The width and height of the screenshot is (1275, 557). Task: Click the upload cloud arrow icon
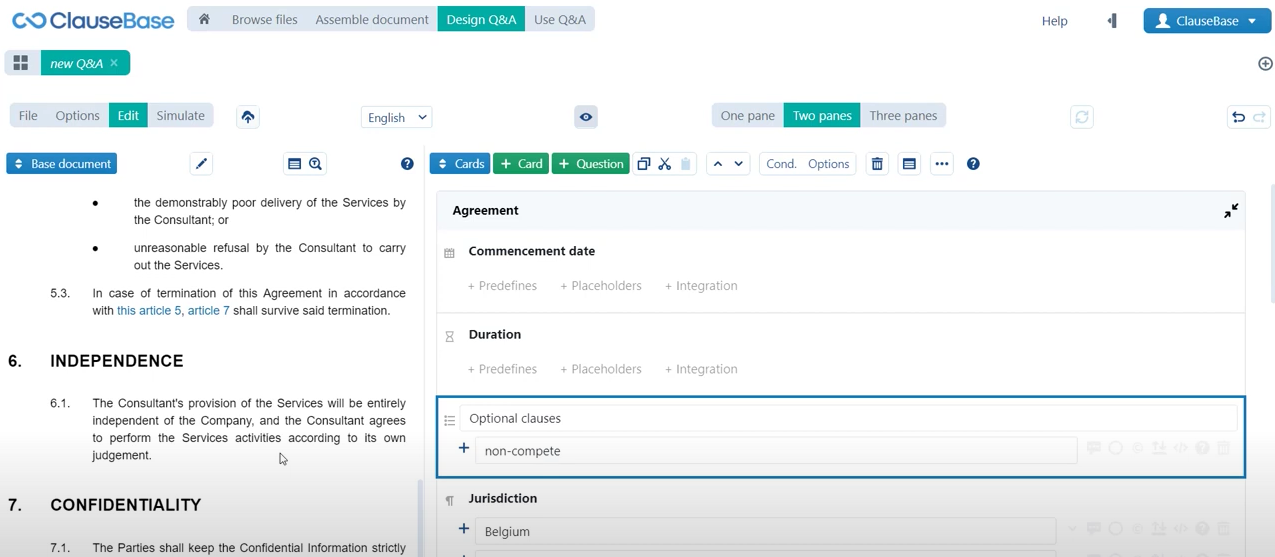[248, 117]
